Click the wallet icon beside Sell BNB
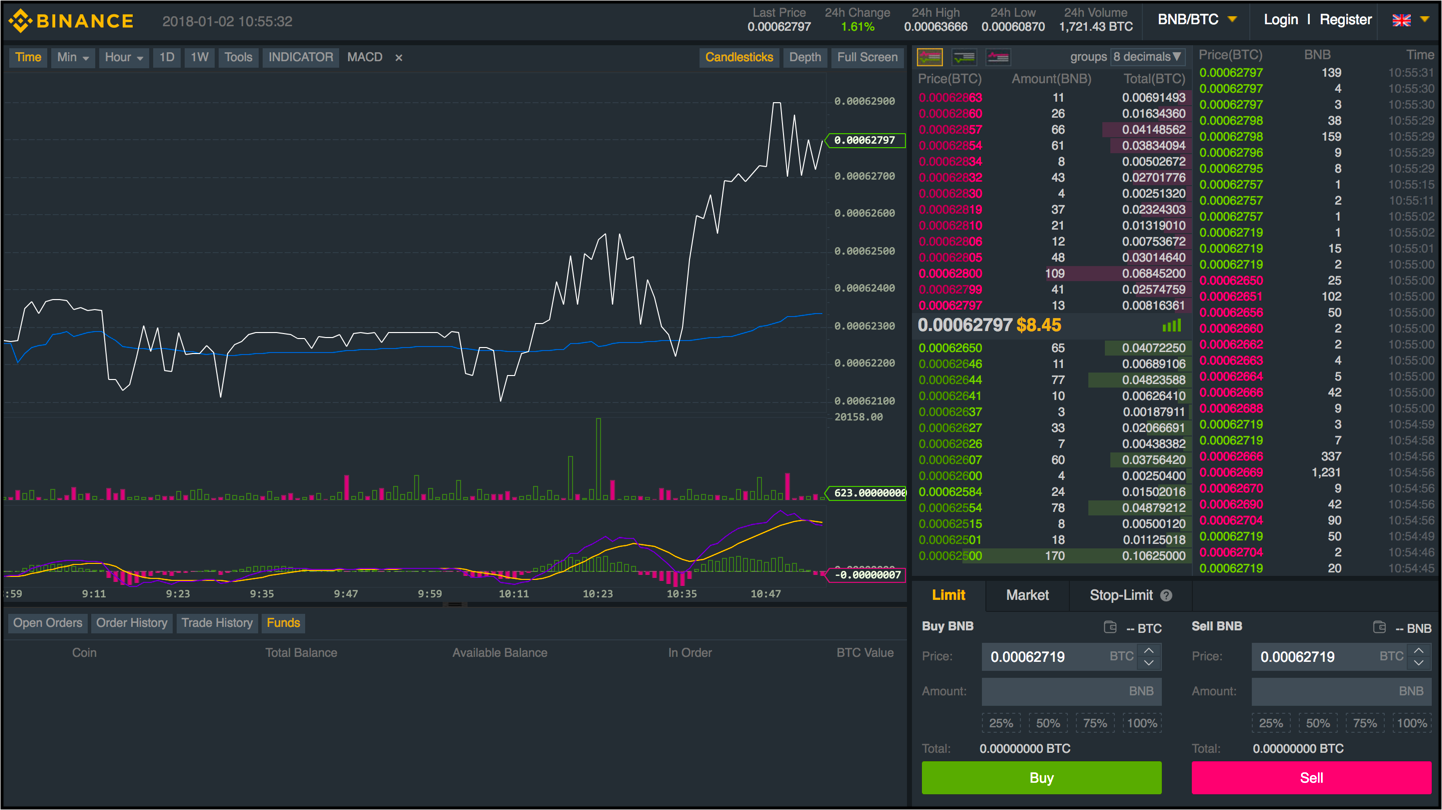Image resolution: width=1442 pixels, height=810 pixels. tap(1379, 627)
